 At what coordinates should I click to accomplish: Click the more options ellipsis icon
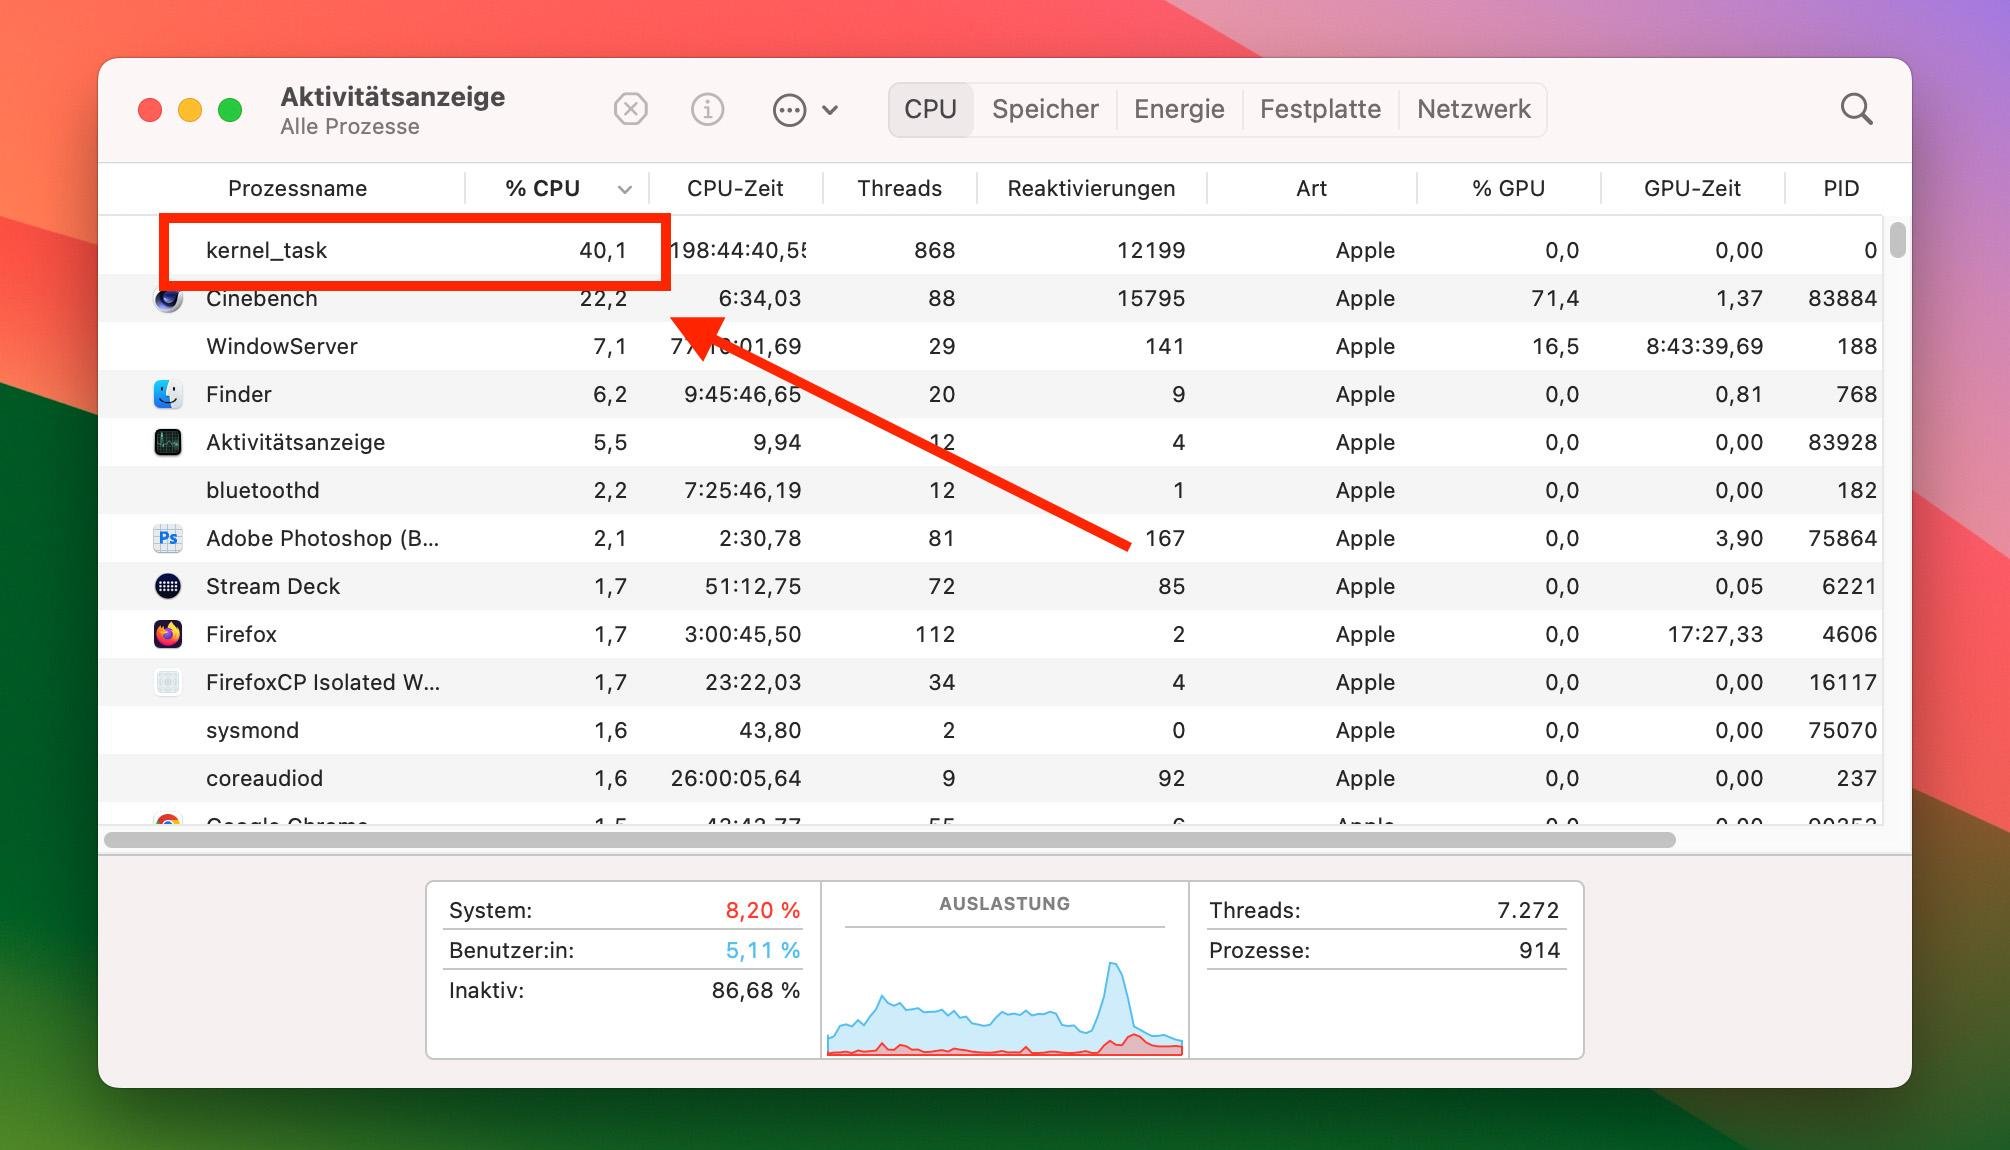point(789,110)
